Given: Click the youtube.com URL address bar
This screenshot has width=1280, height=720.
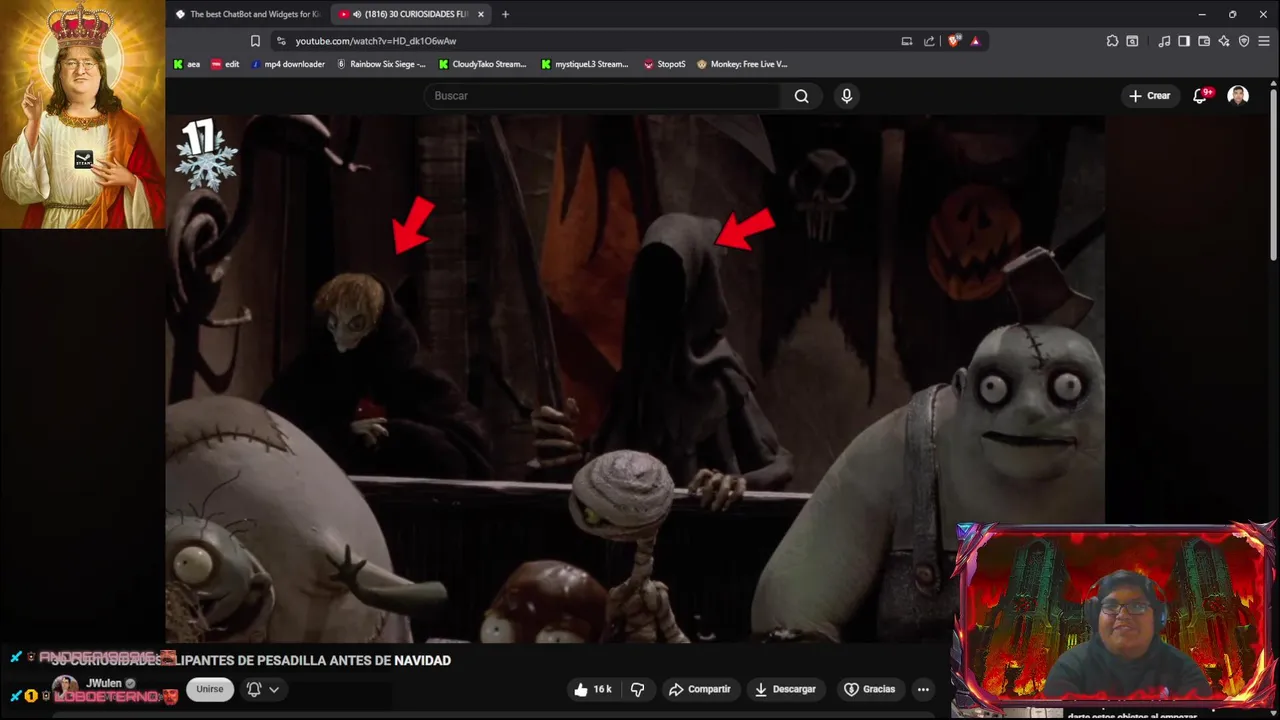Looking at the screenshot, I should [376, 41].
